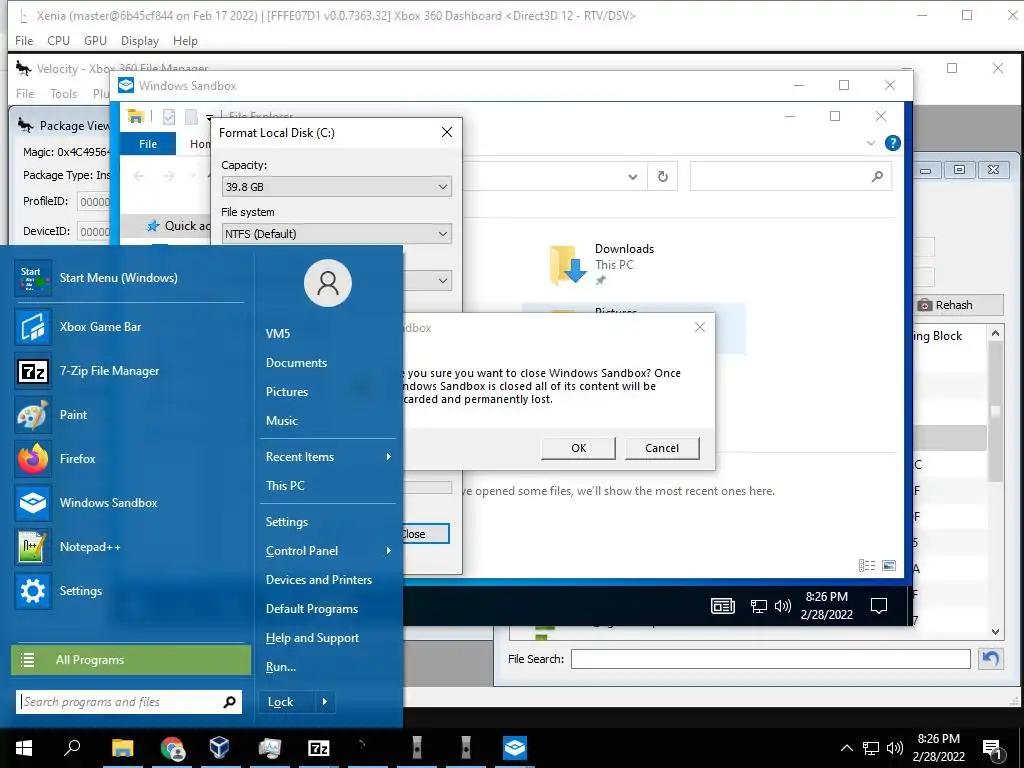Dismiss the sandbox confirmation dialog with X

coord(699,327)
